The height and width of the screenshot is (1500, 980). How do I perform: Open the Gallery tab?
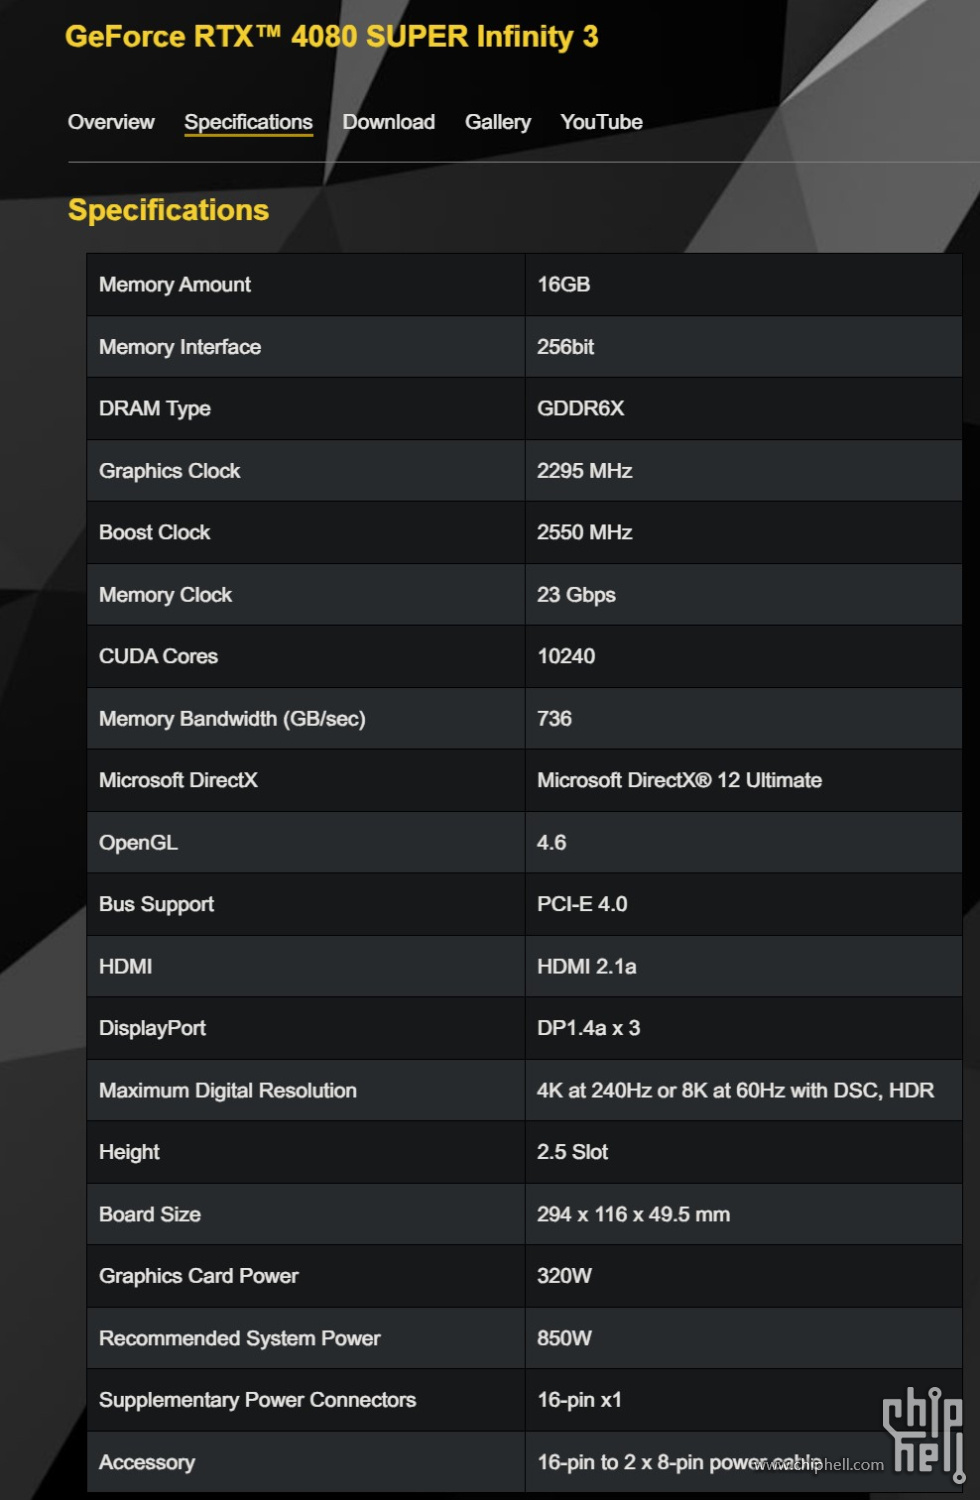(498, 122)
